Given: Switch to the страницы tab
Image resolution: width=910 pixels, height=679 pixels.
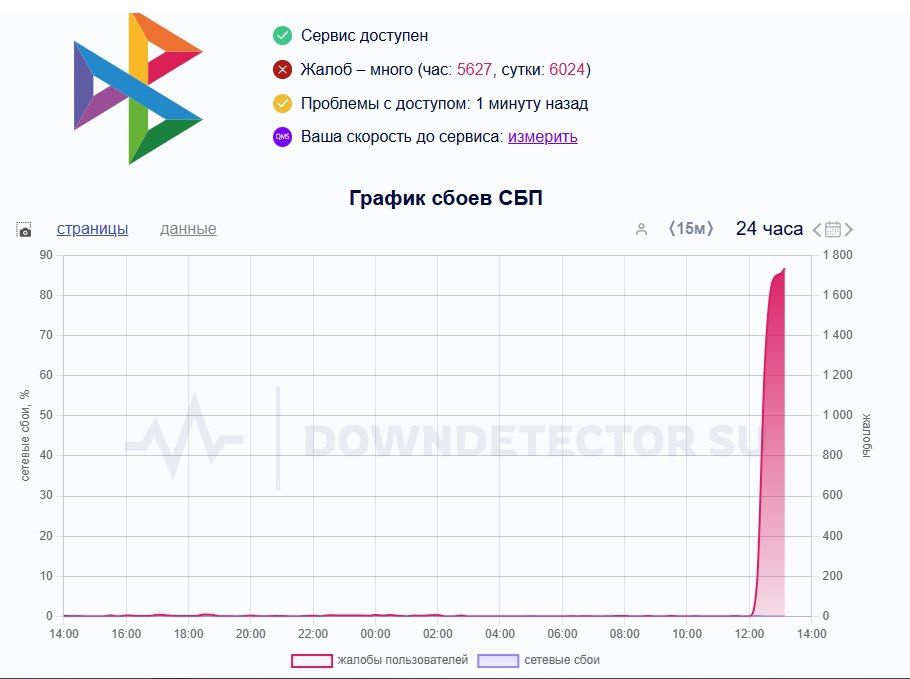Looking at the screenshot, I should tap(92, 229).
